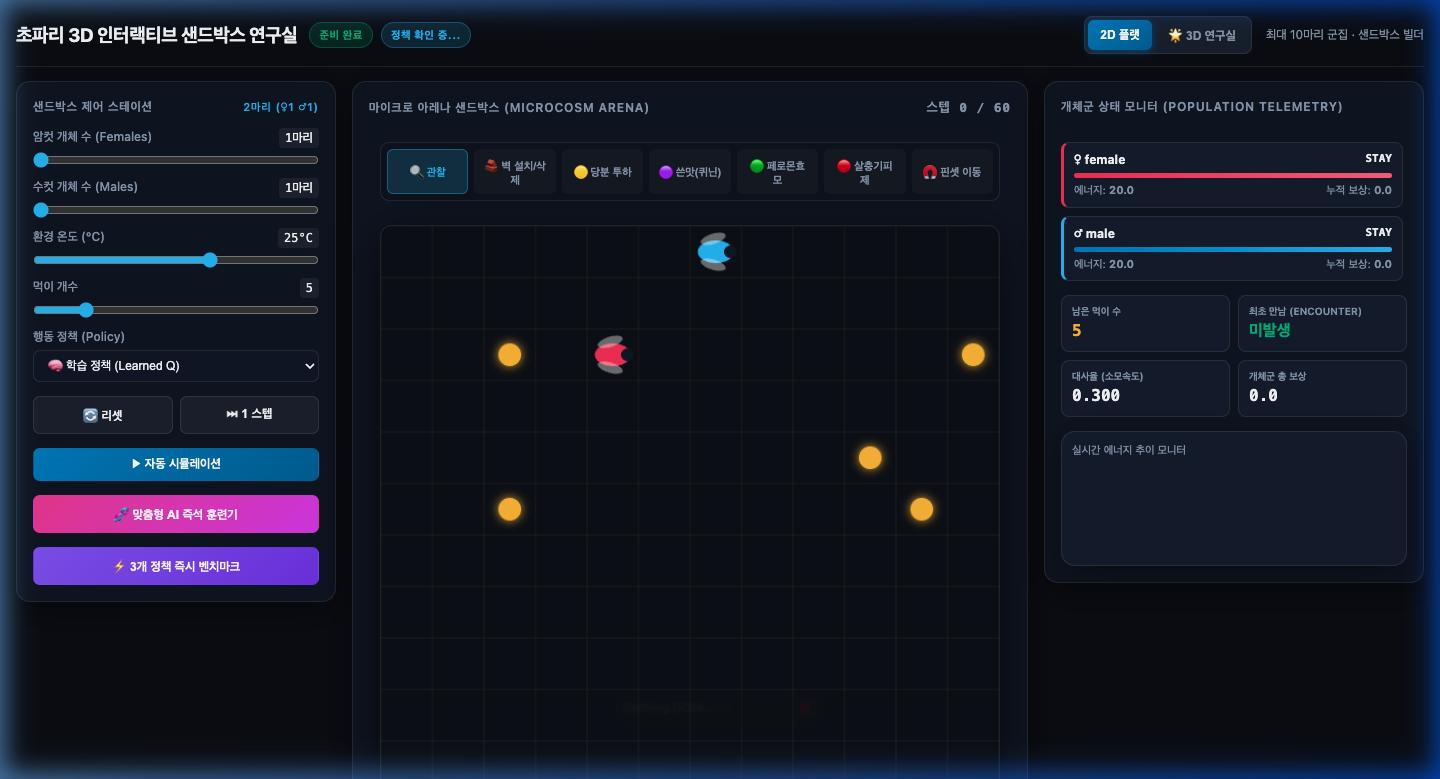This screenshot has height=779, width=1440.
Task: Run 3개 정책 즉시 벤치마크
Action: tap(176, 566)
